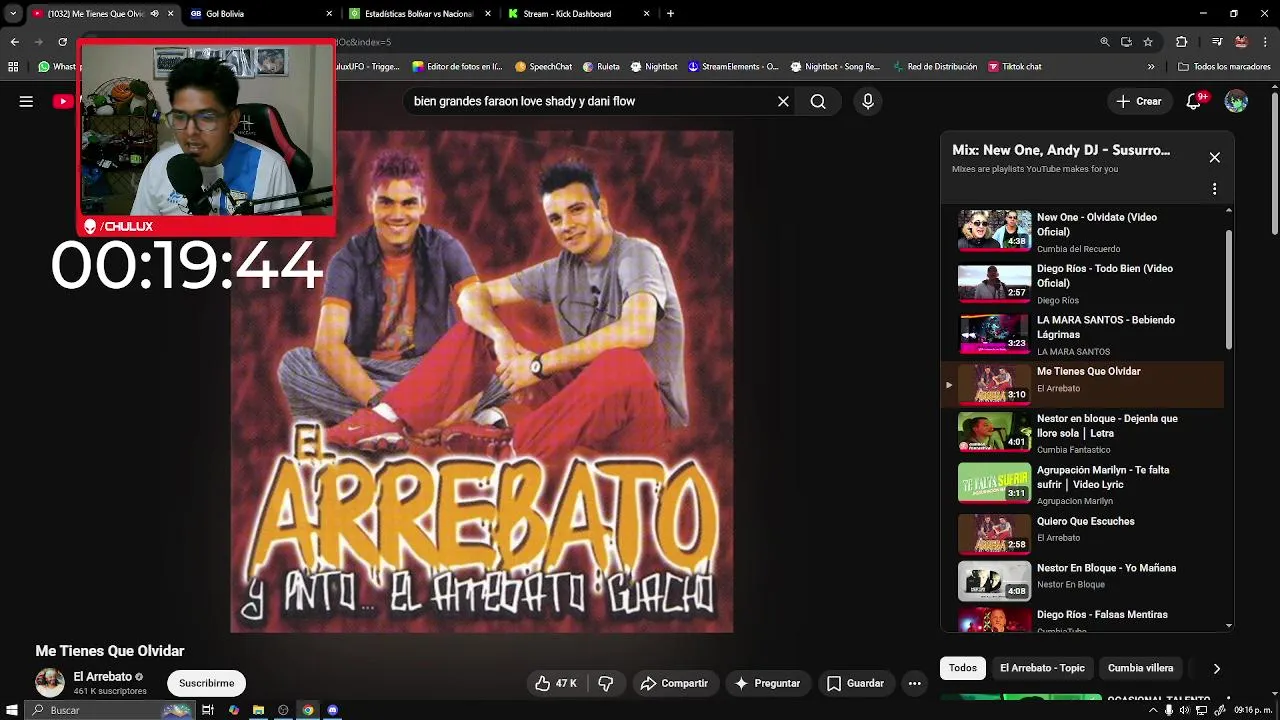Image resolution: width=1280 pixels, height=720 pixels.
Task: Open Red de Distribución bookmark
Action: point(934,67)
